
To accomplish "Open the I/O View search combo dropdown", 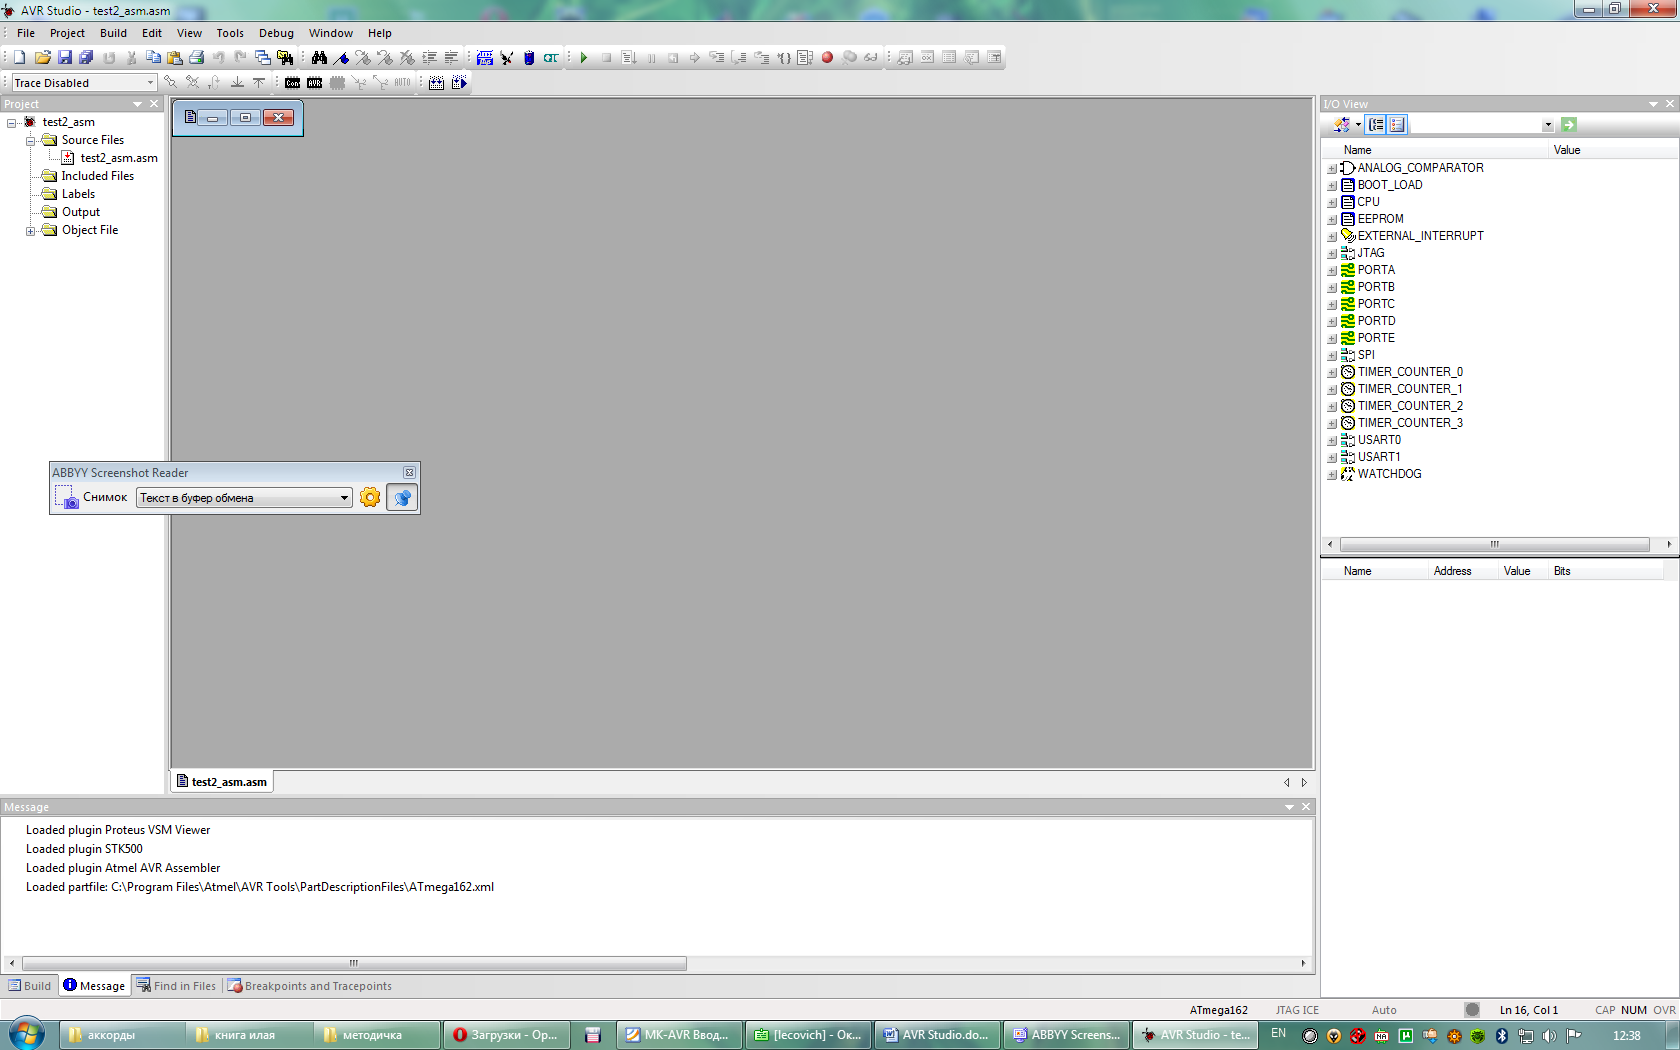I will (1548, 125).
